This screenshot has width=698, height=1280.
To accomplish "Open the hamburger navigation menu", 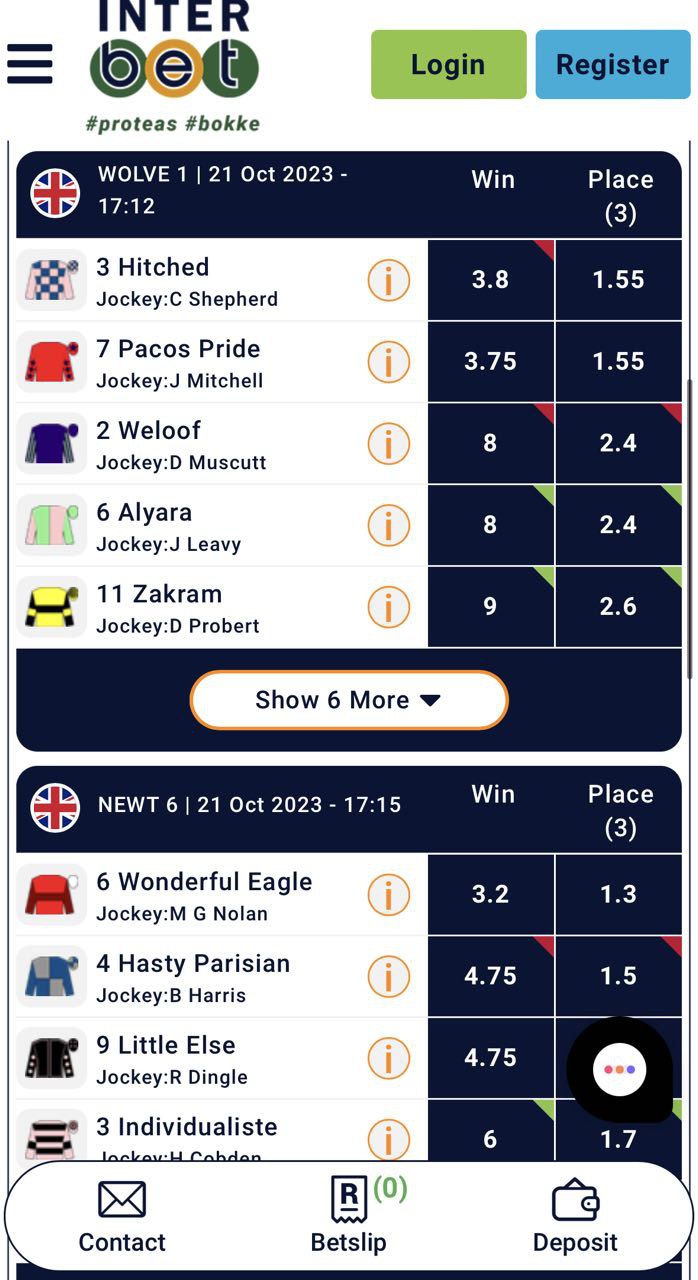I will click(30, 64).
